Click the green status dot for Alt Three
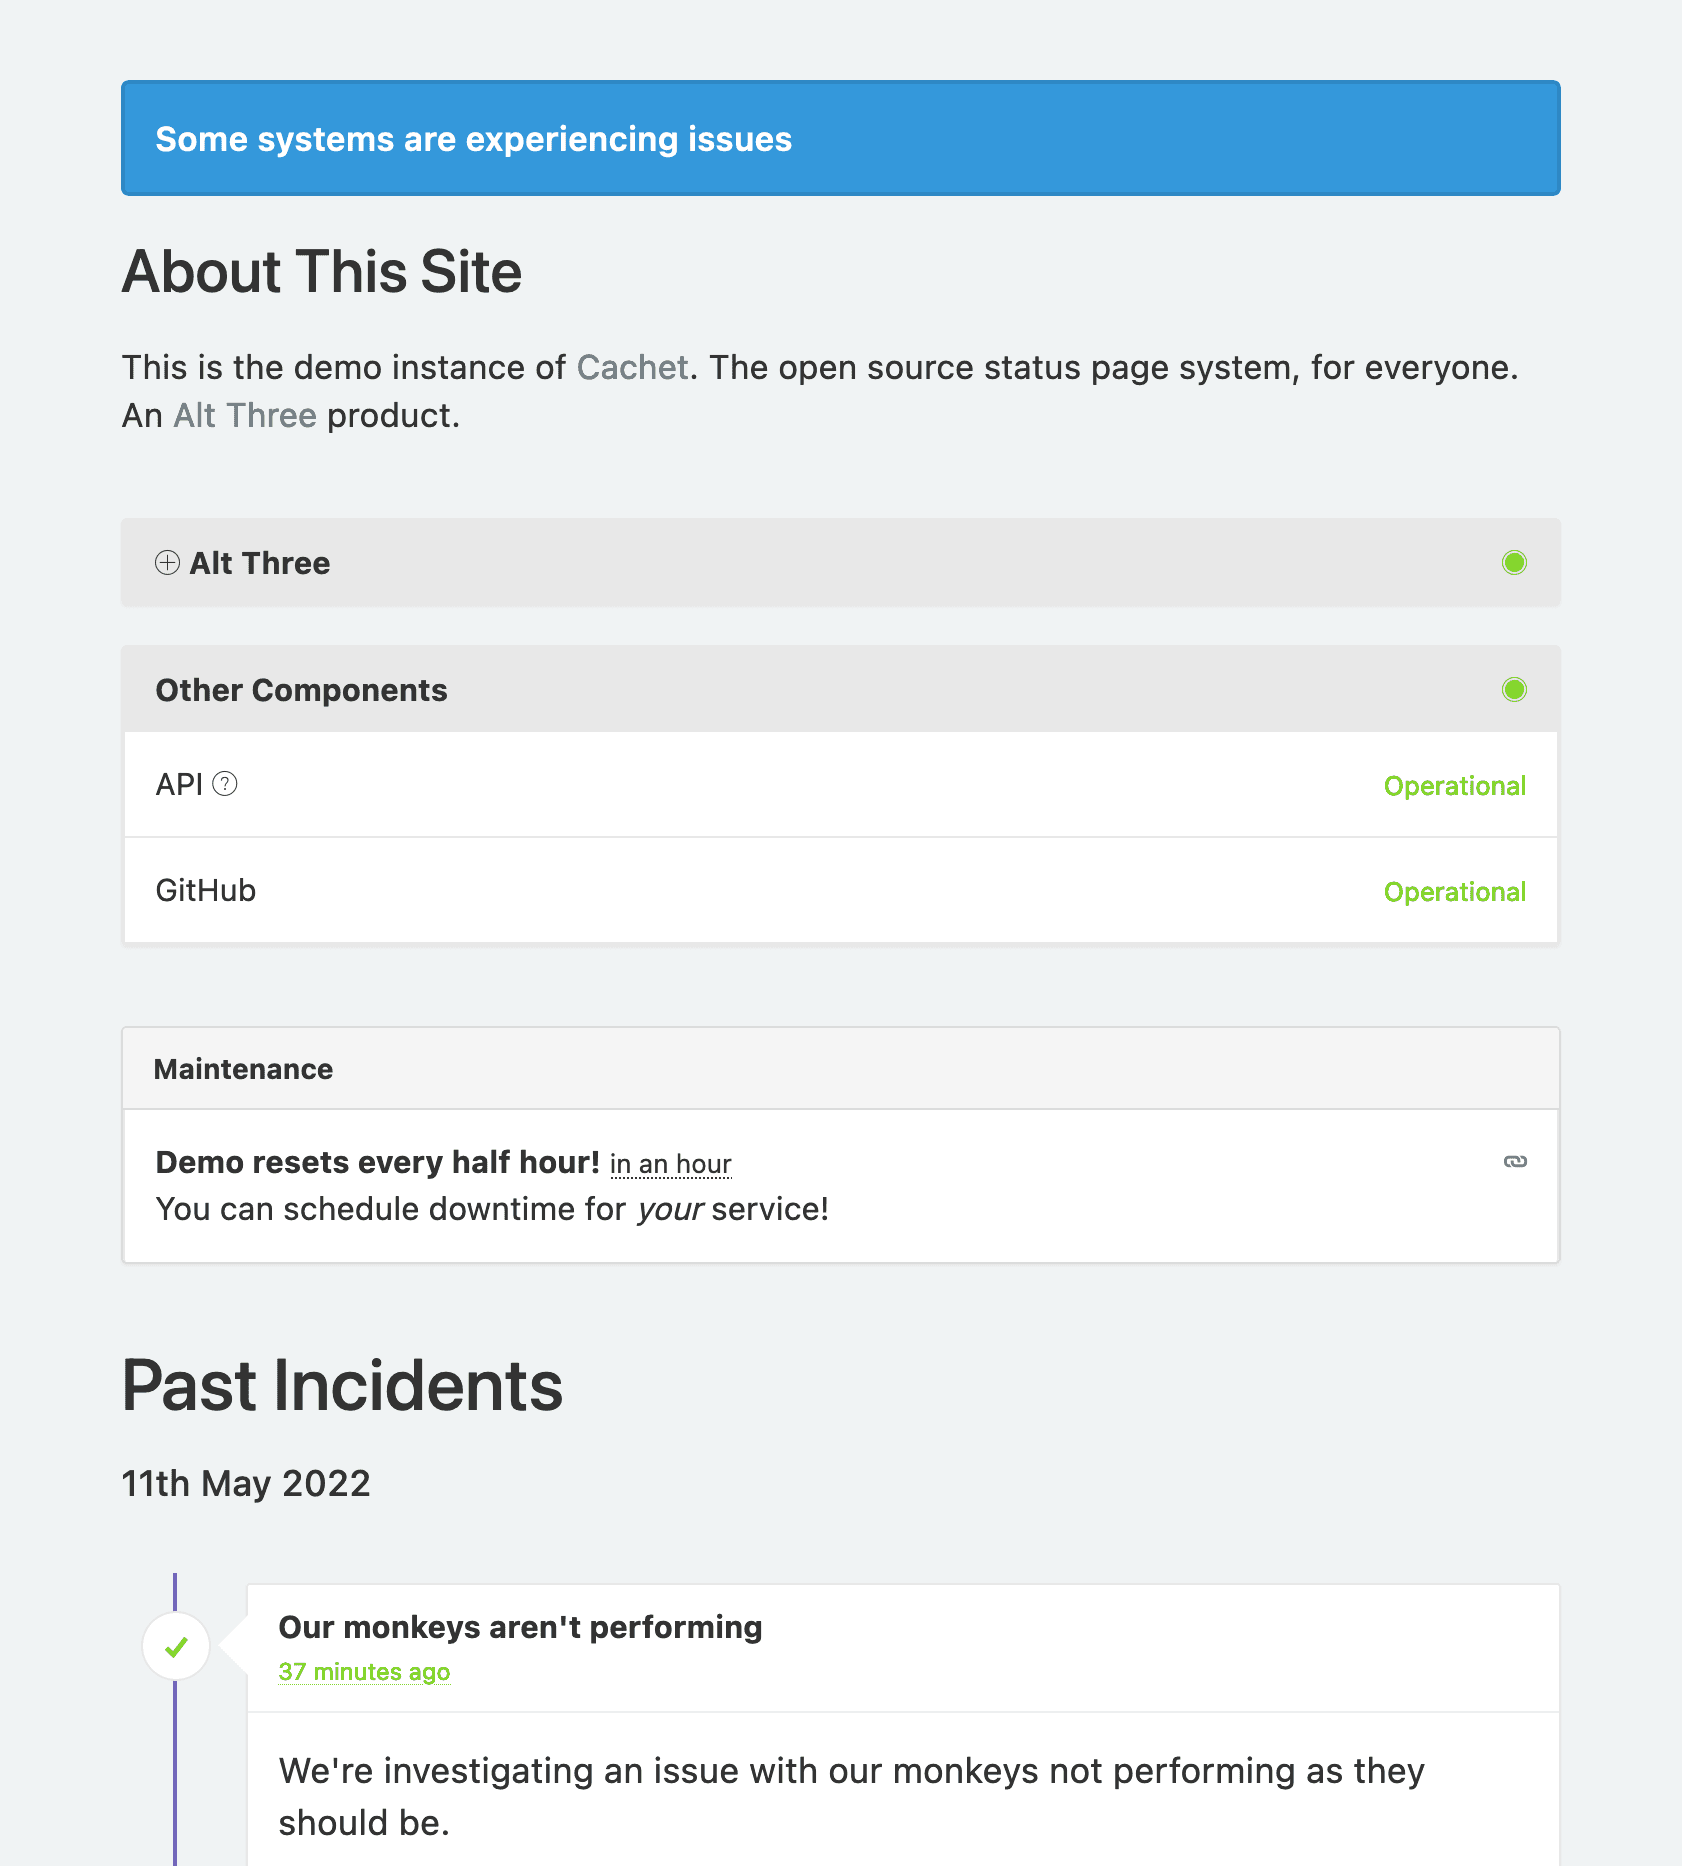This screenshot has width=1682, height=1866. tap(1514, 563)
